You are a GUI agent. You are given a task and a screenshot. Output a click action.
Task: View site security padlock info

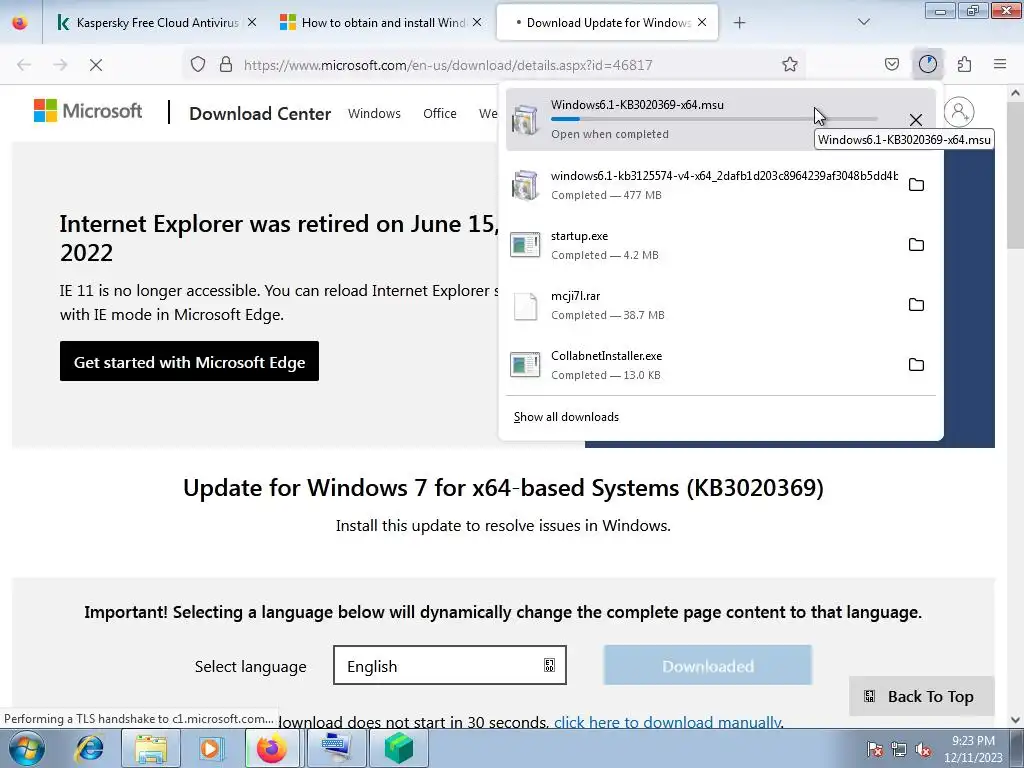click(226, 65)
